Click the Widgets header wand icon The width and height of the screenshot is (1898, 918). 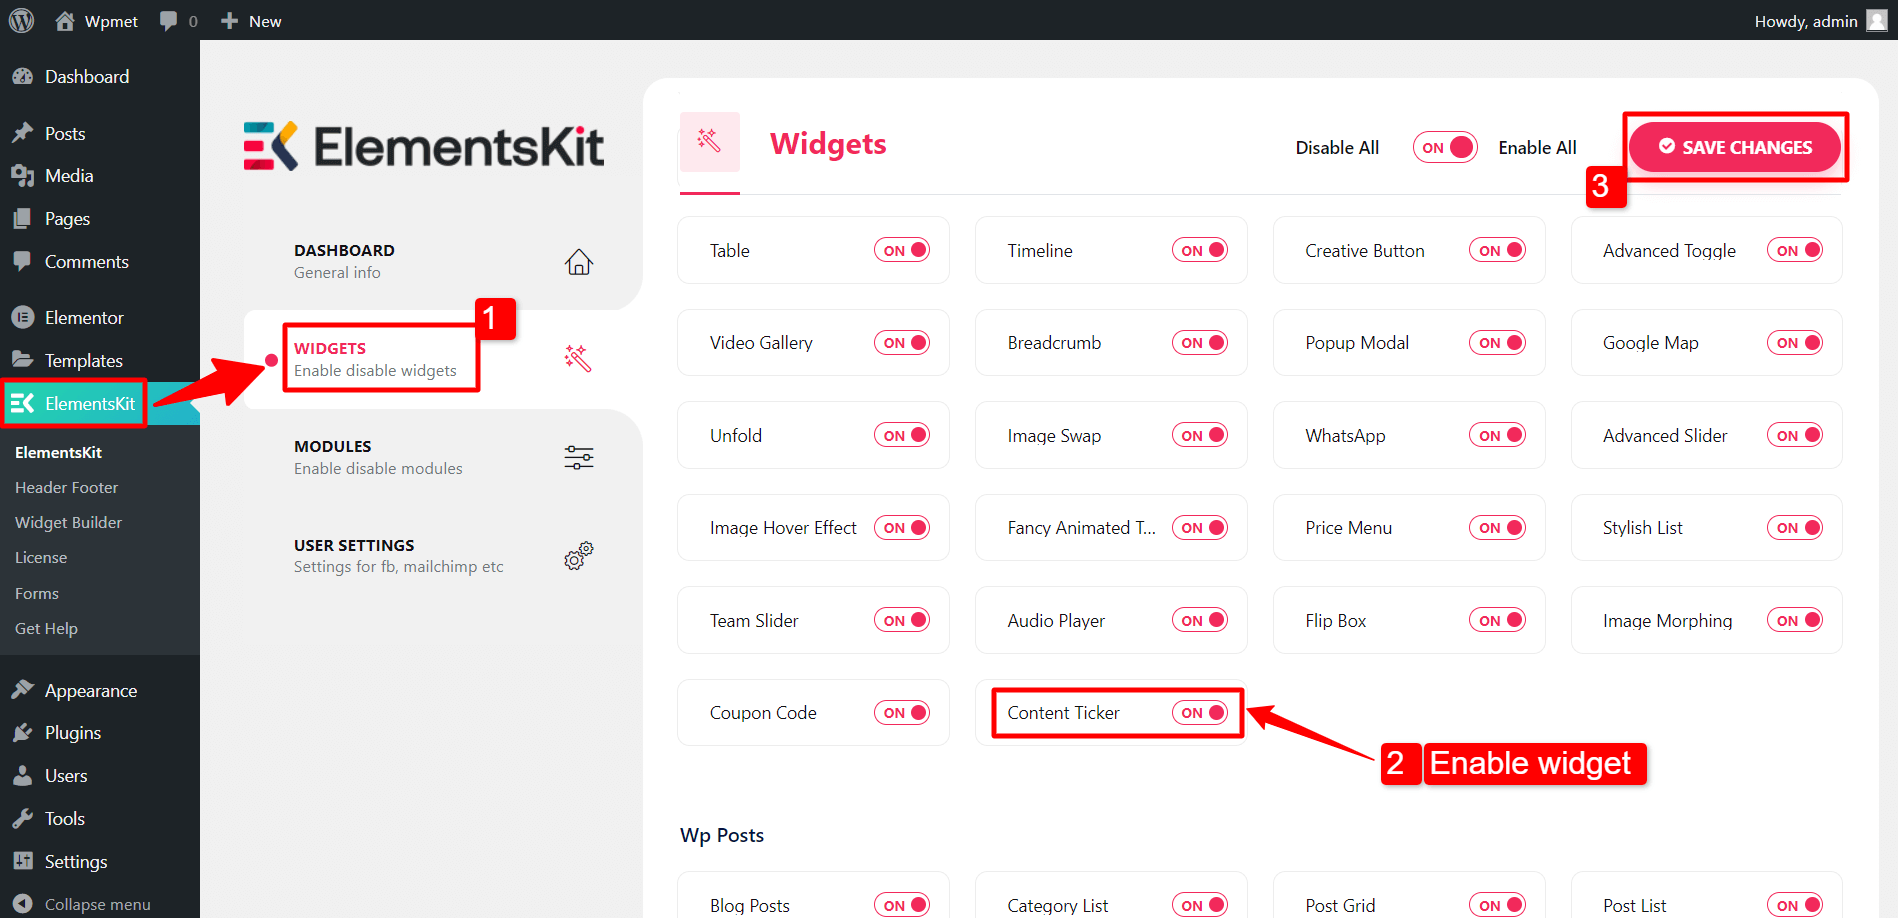point(710,141)
